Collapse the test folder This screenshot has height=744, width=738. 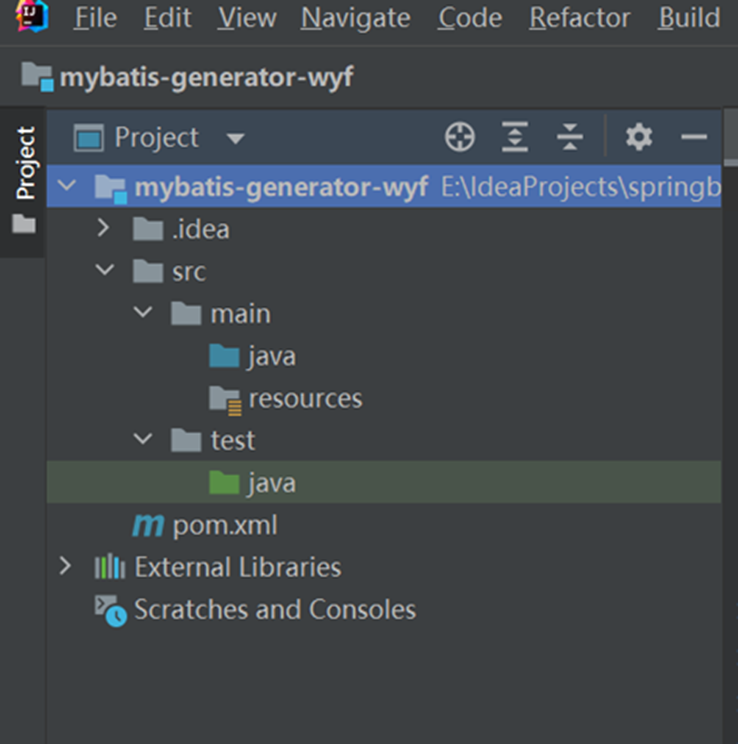click(143, 439)
